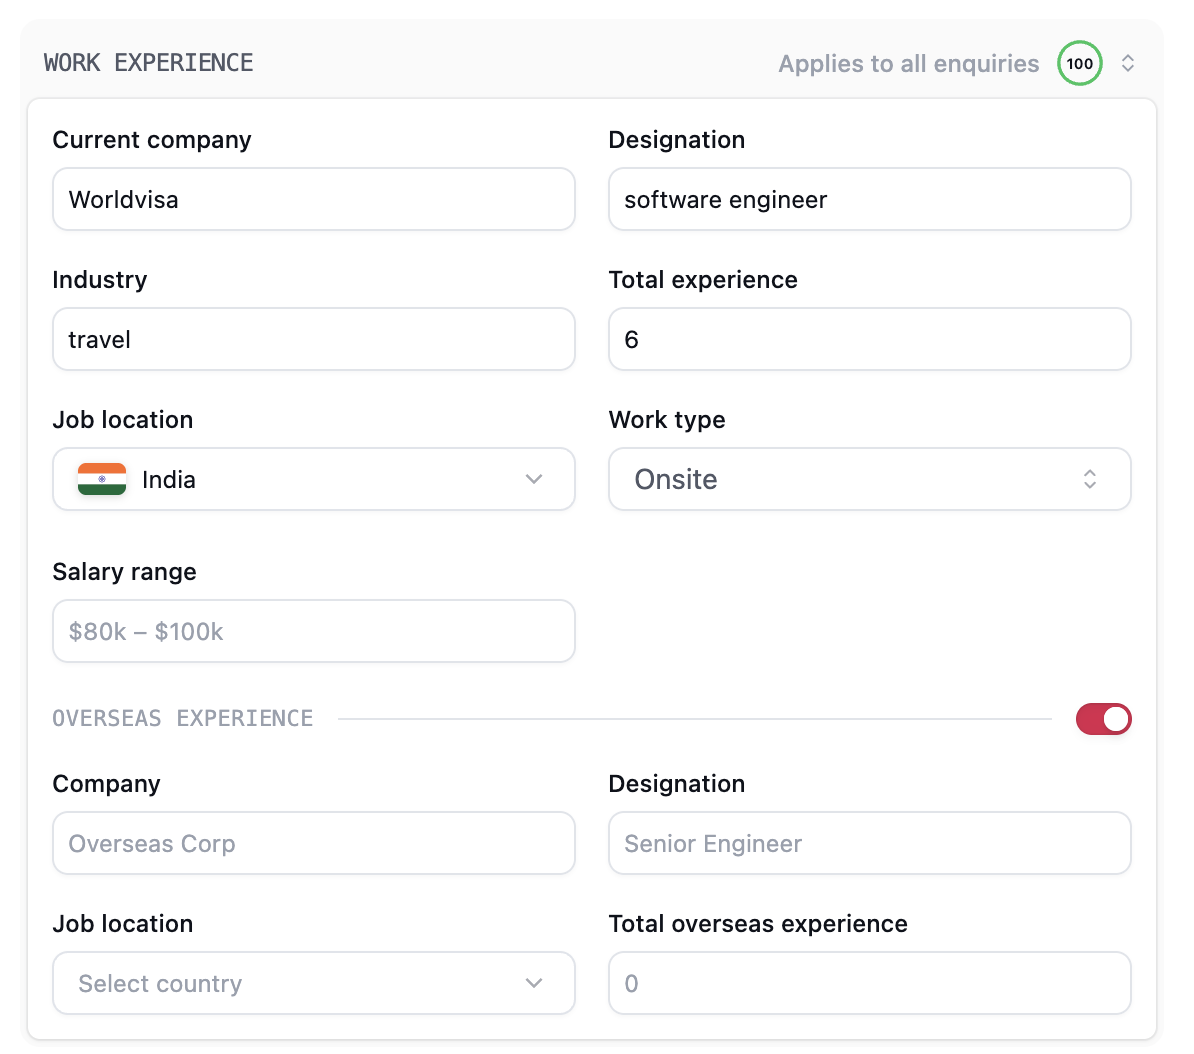Open the Select country dropdown
Screen dimensions: 1194x1054
(x=314, y=983)
